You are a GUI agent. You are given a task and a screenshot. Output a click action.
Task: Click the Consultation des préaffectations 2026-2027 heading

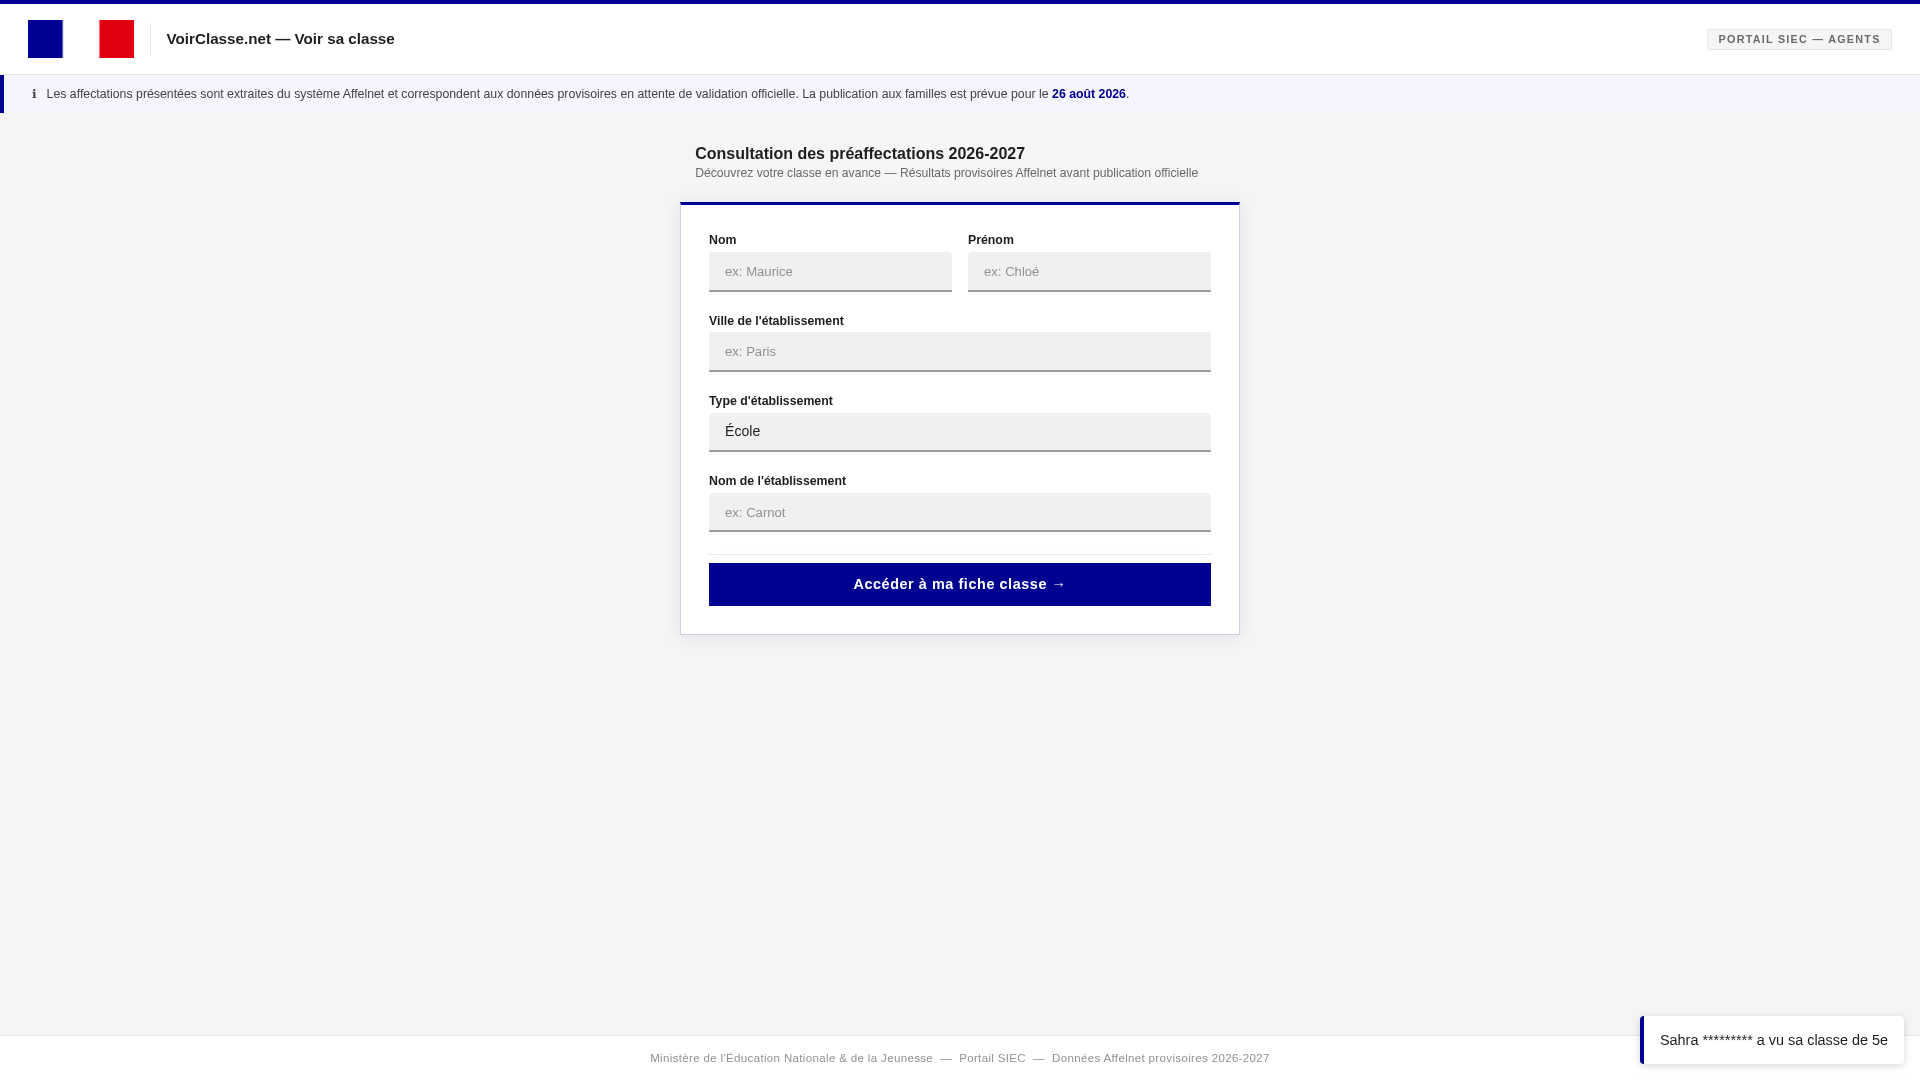[860, 153]
